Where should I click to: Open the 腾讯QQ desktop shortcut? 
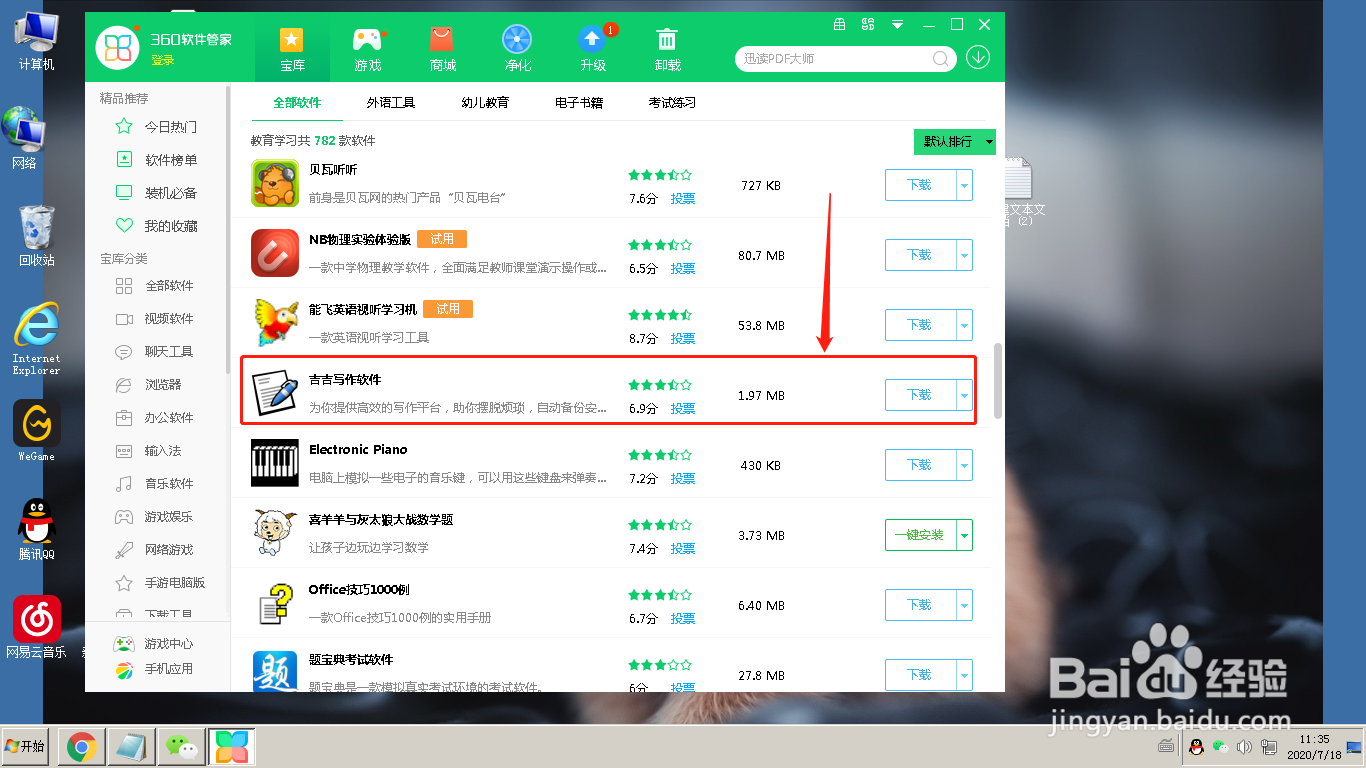click(37, 528)
